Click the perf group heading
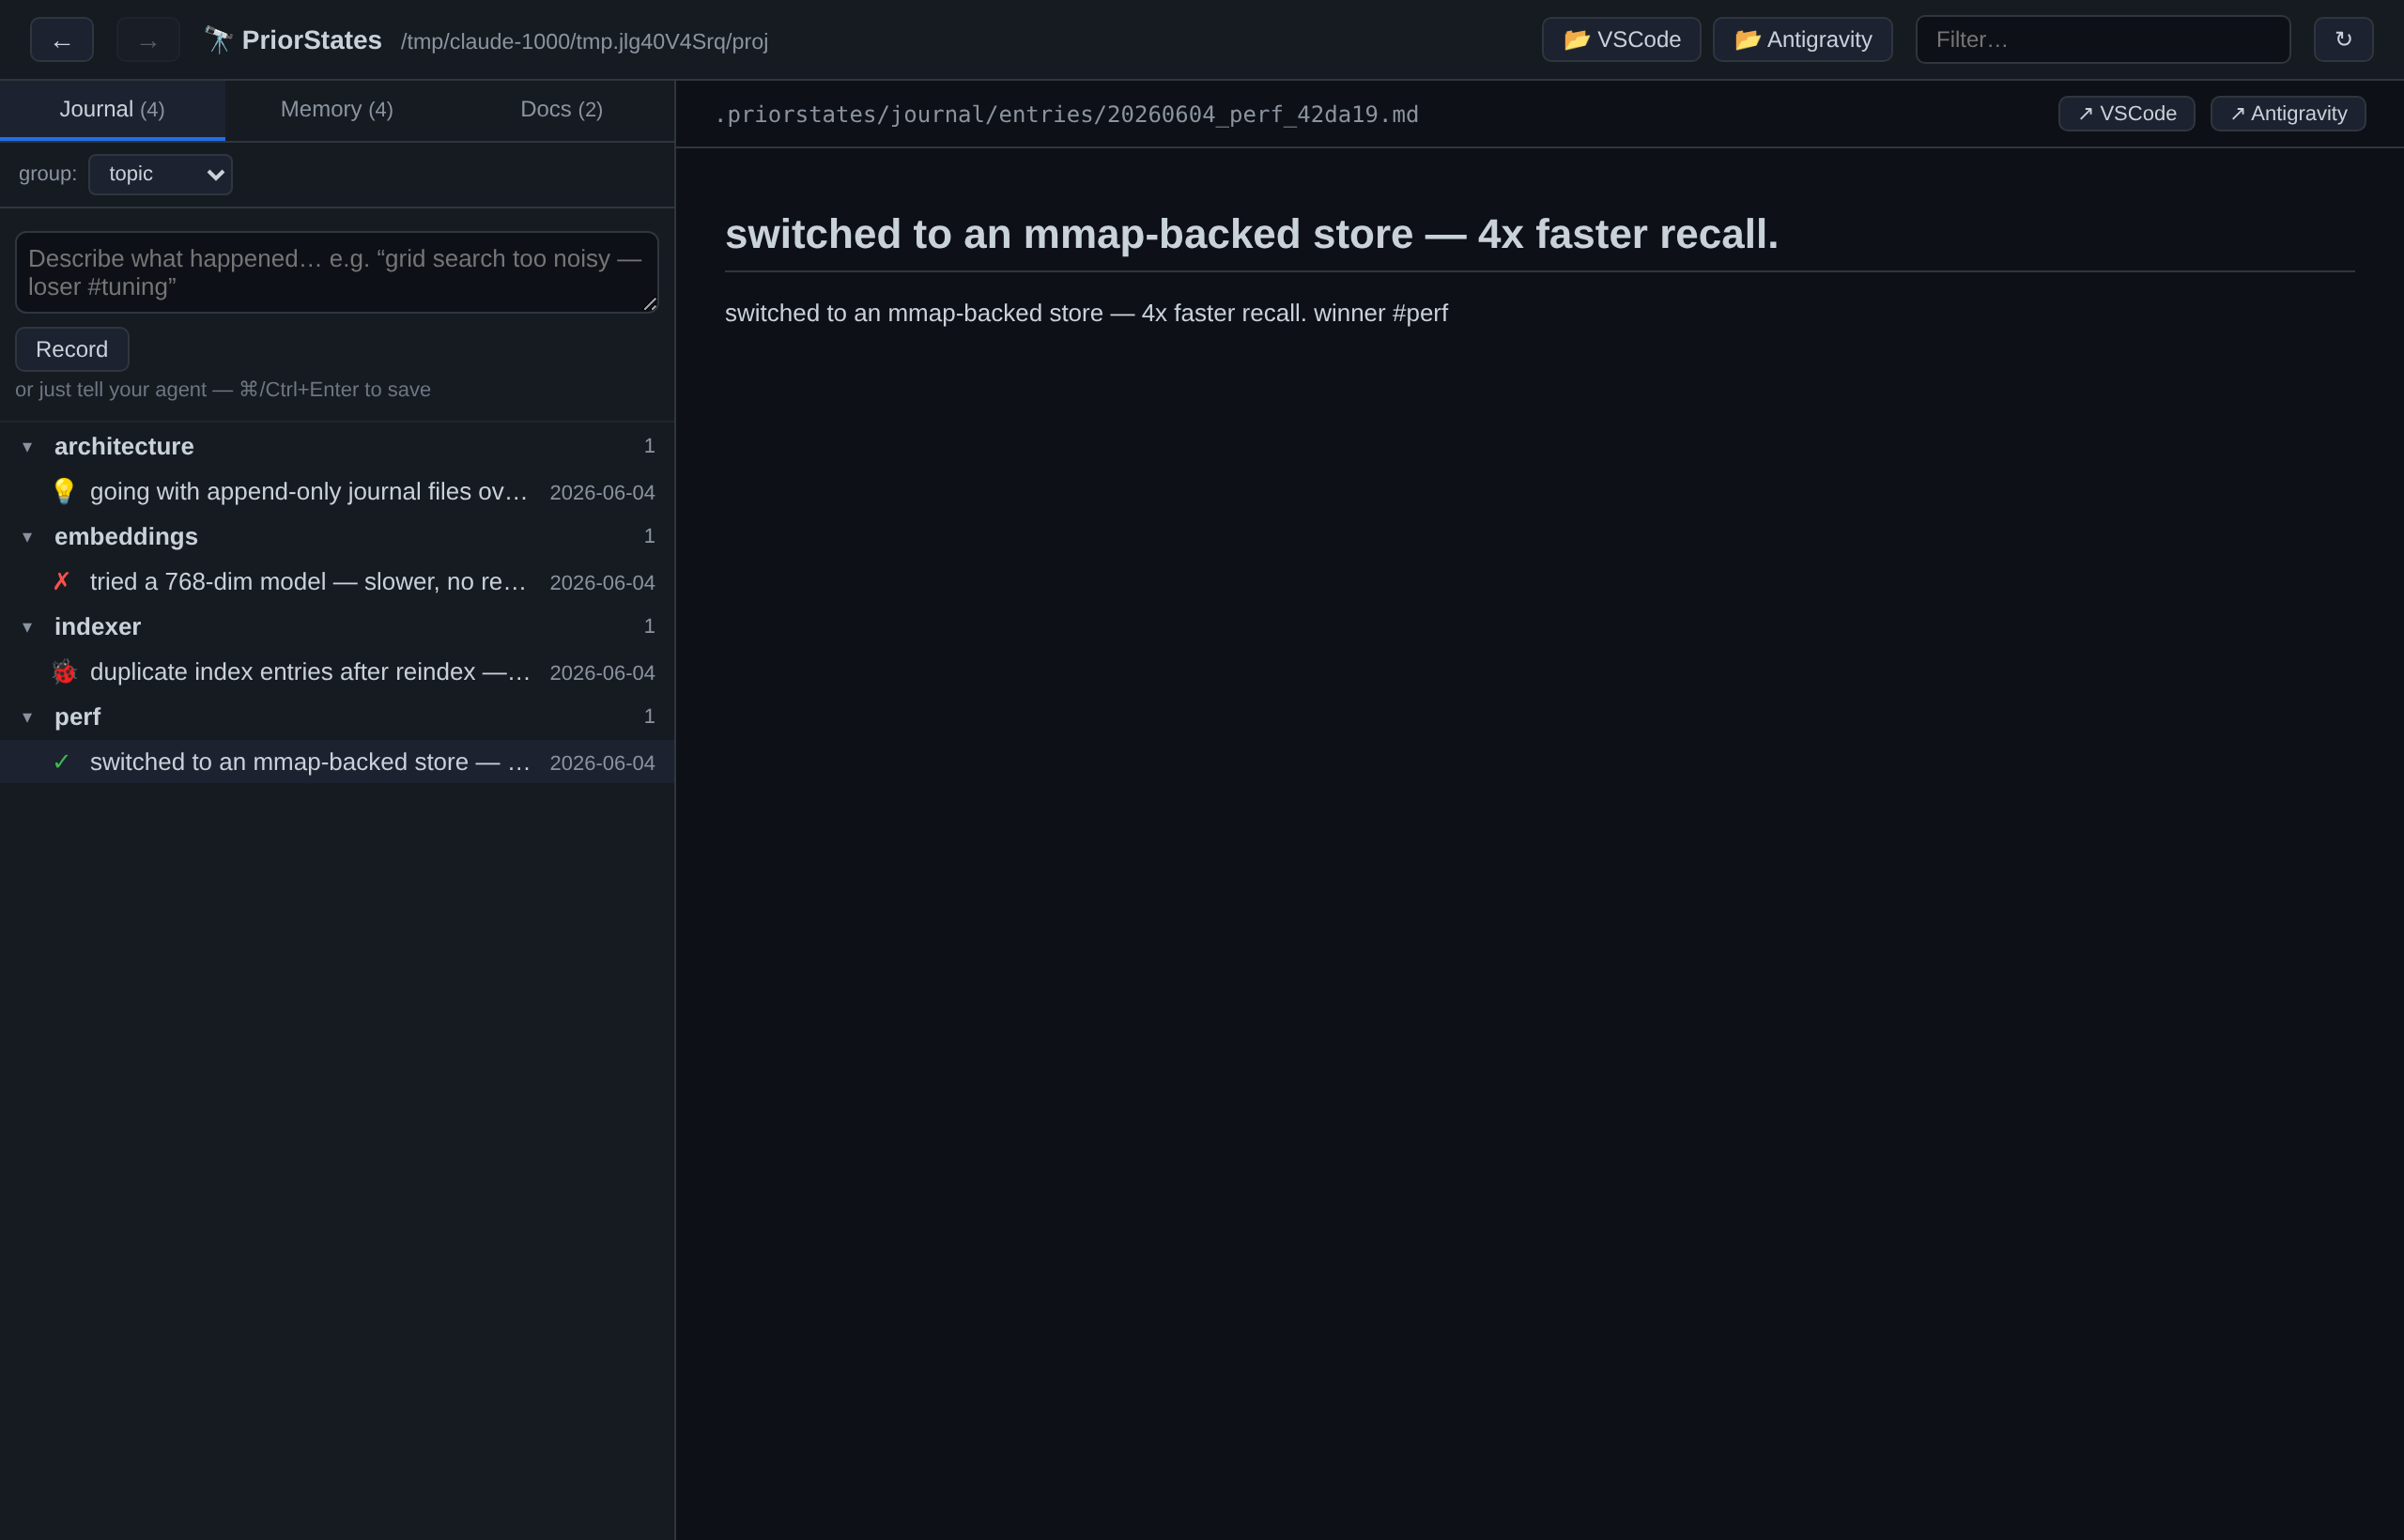Screen dimensions: 2404x1540 [77, 716]
